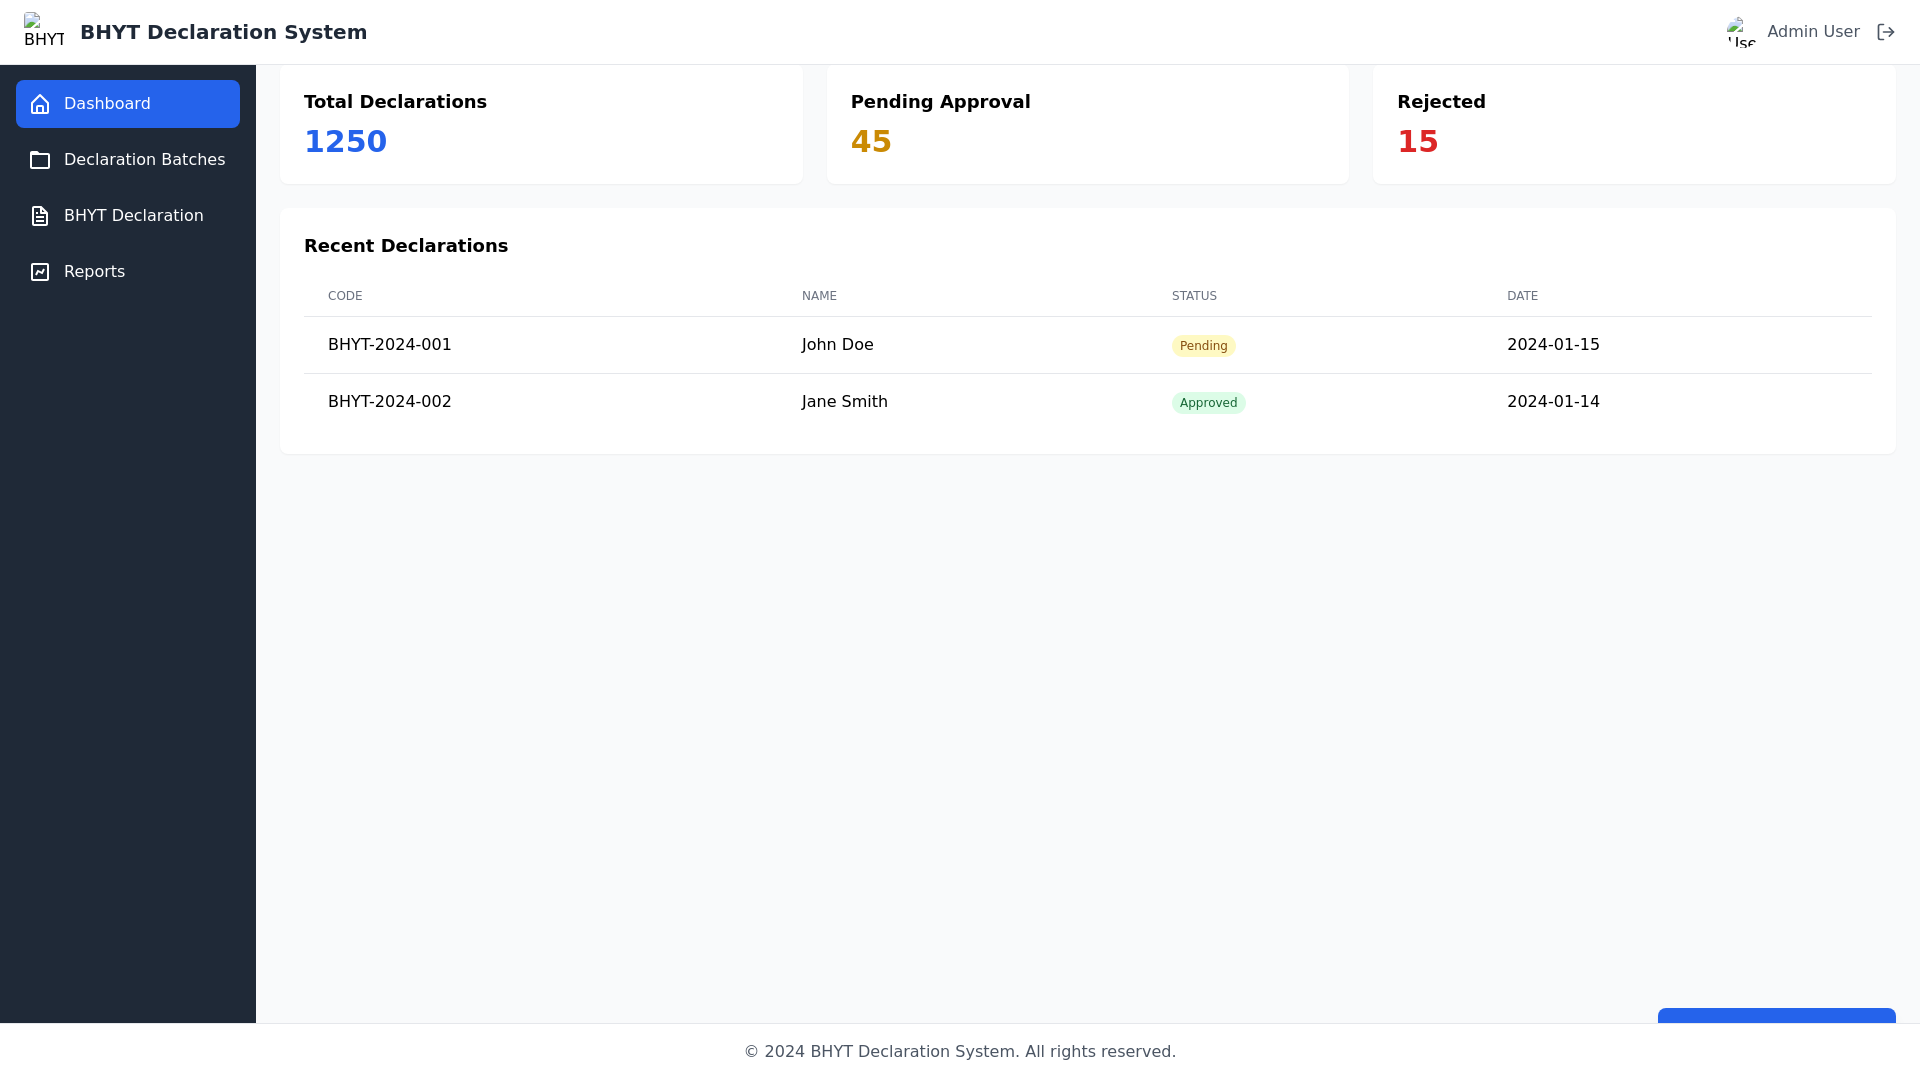Viewport: 1920px width, 1080px height.
Task: Click the folder icon for Declaration Batches
Action: tap(40, 160)
